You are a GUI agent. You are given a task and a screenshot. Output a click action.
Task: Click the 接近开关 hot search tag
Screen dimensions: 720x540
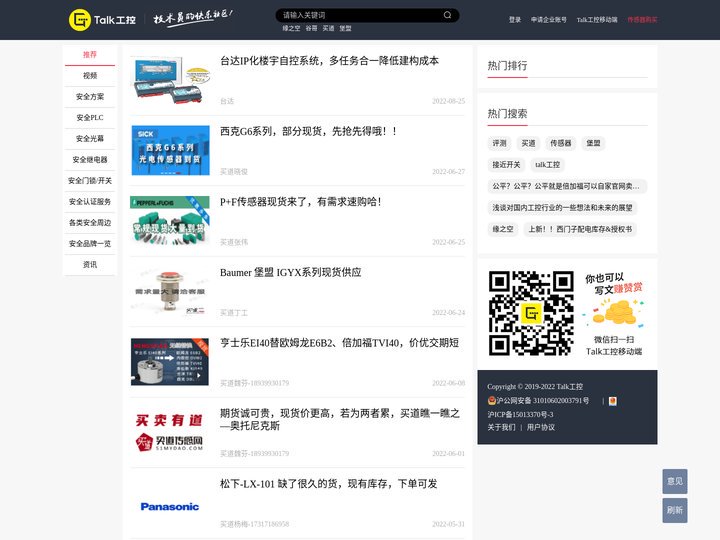pyautogui.click(x=506, y=165)
